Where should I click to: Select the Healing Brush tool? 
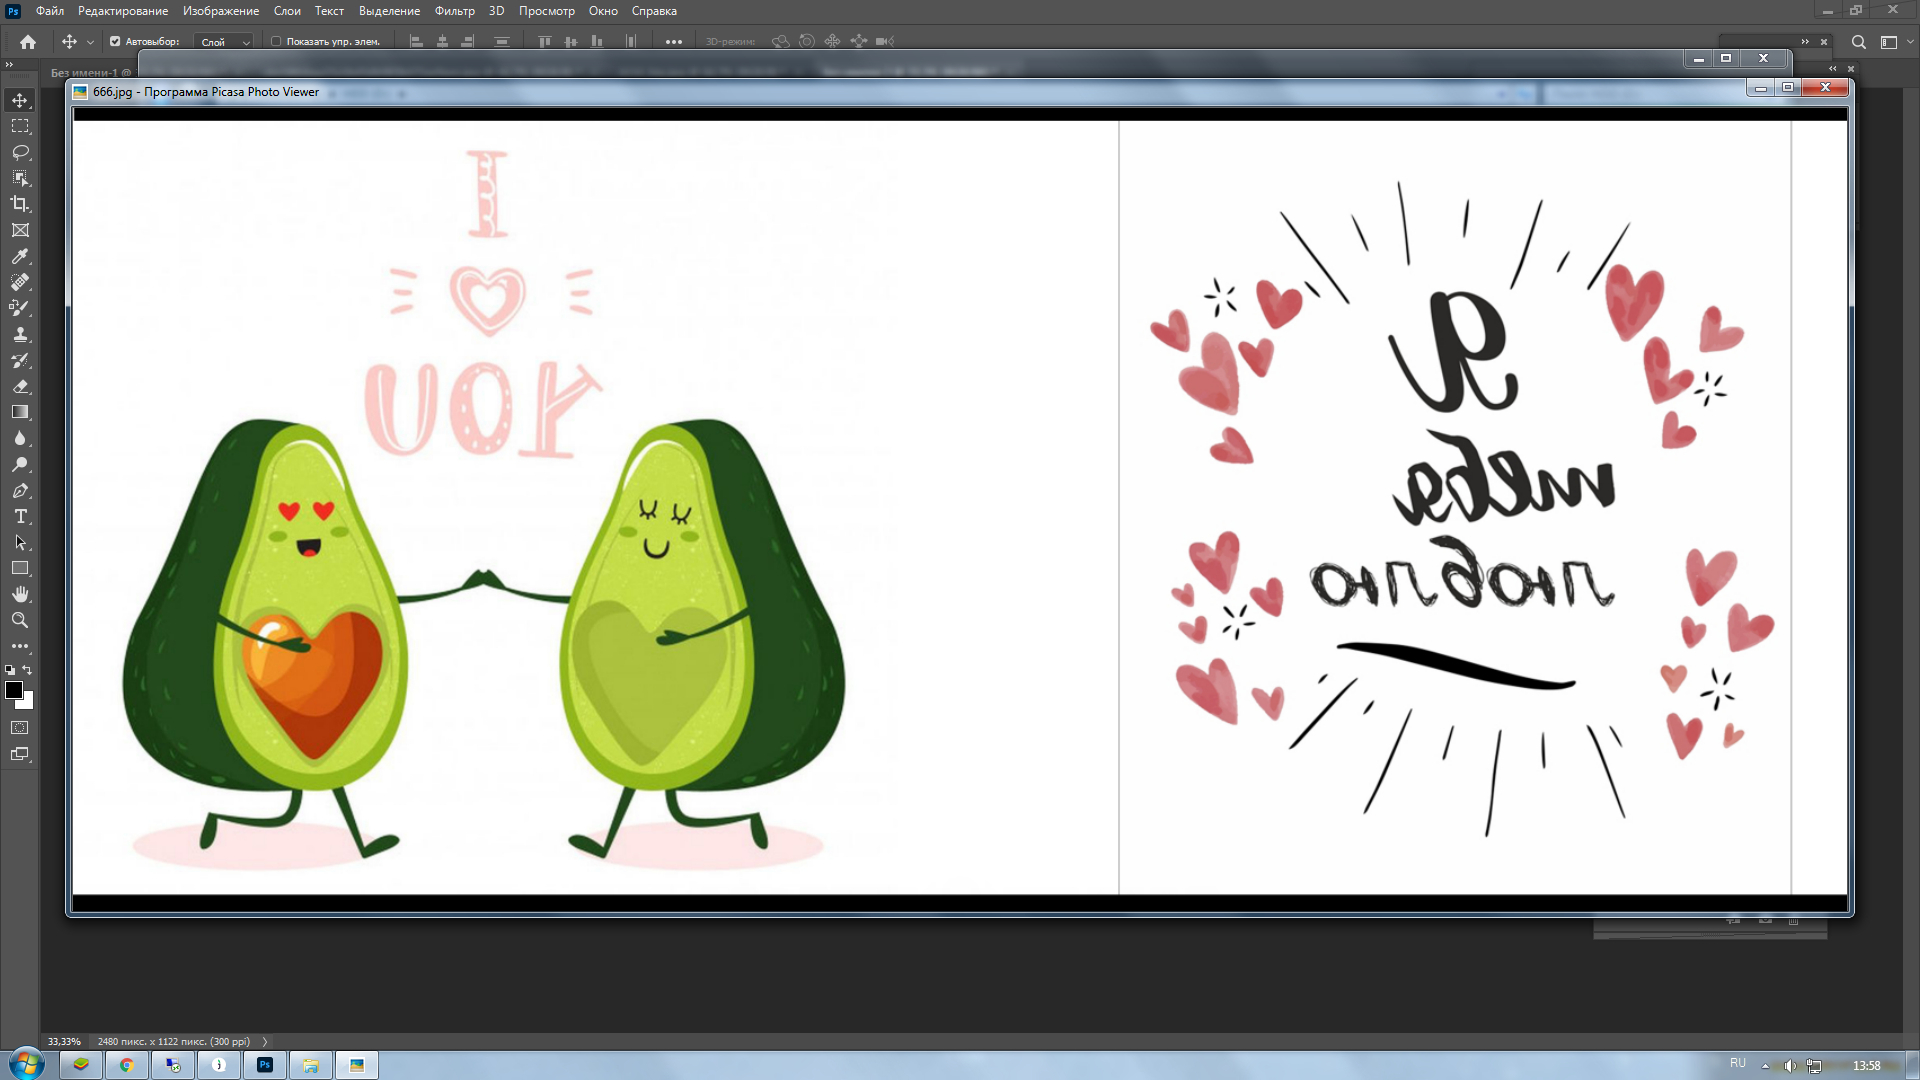pyautogui.click(x=20, y=282)
